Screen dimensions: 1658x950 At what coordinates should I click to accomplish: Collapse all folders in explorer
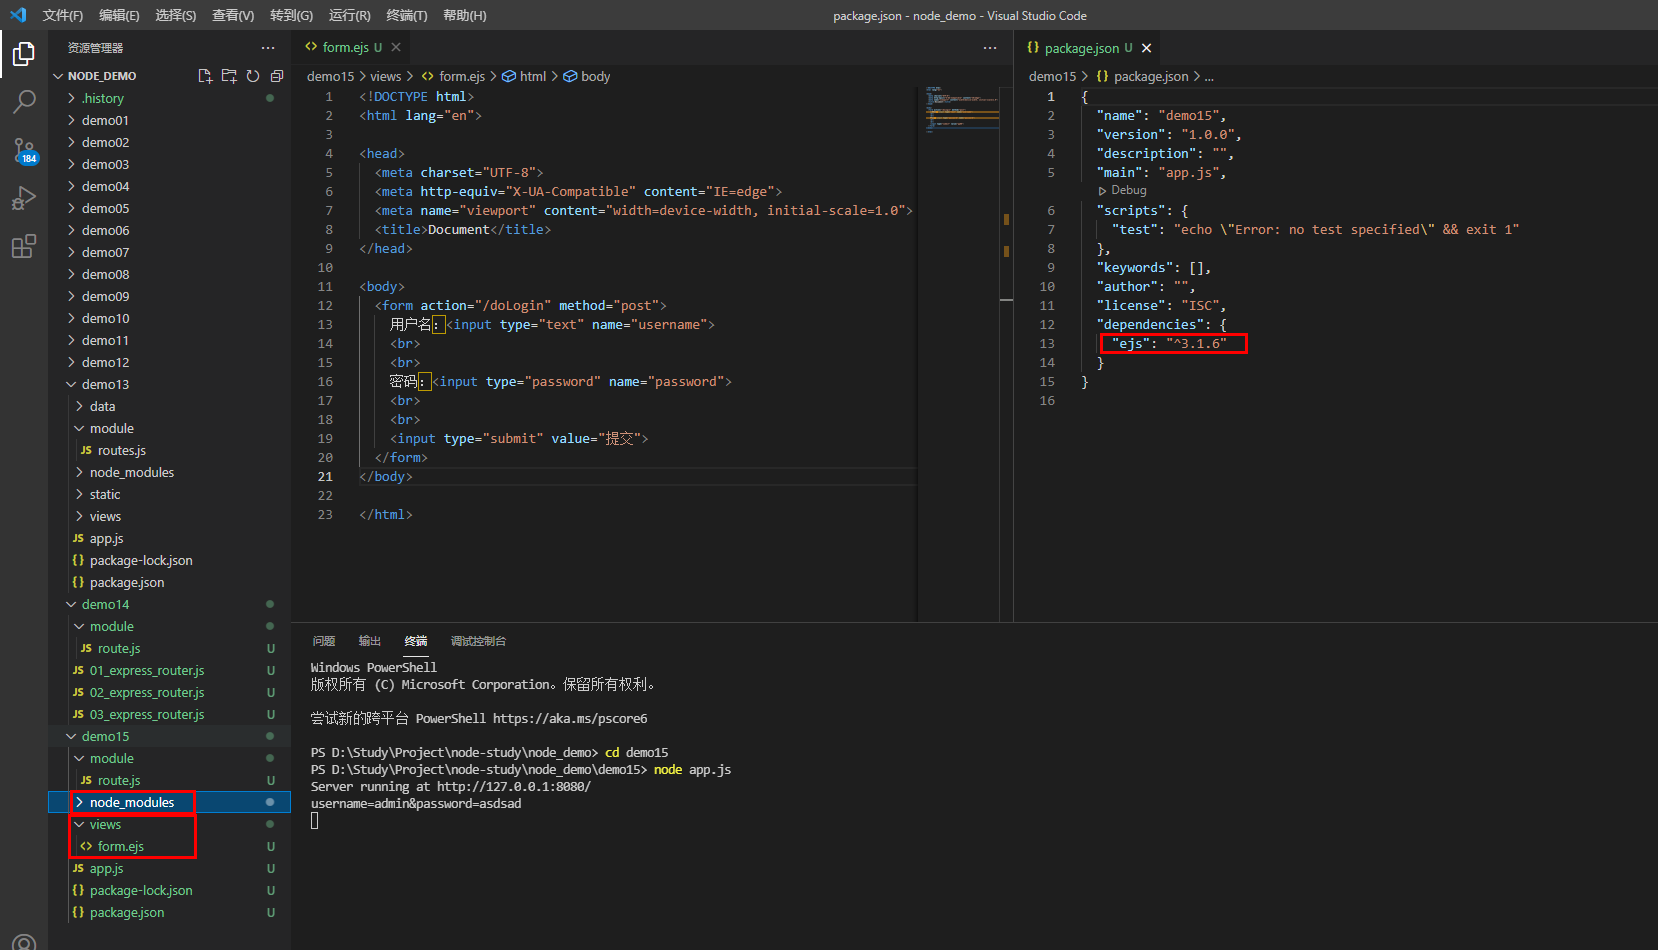[x=277, y=76]
